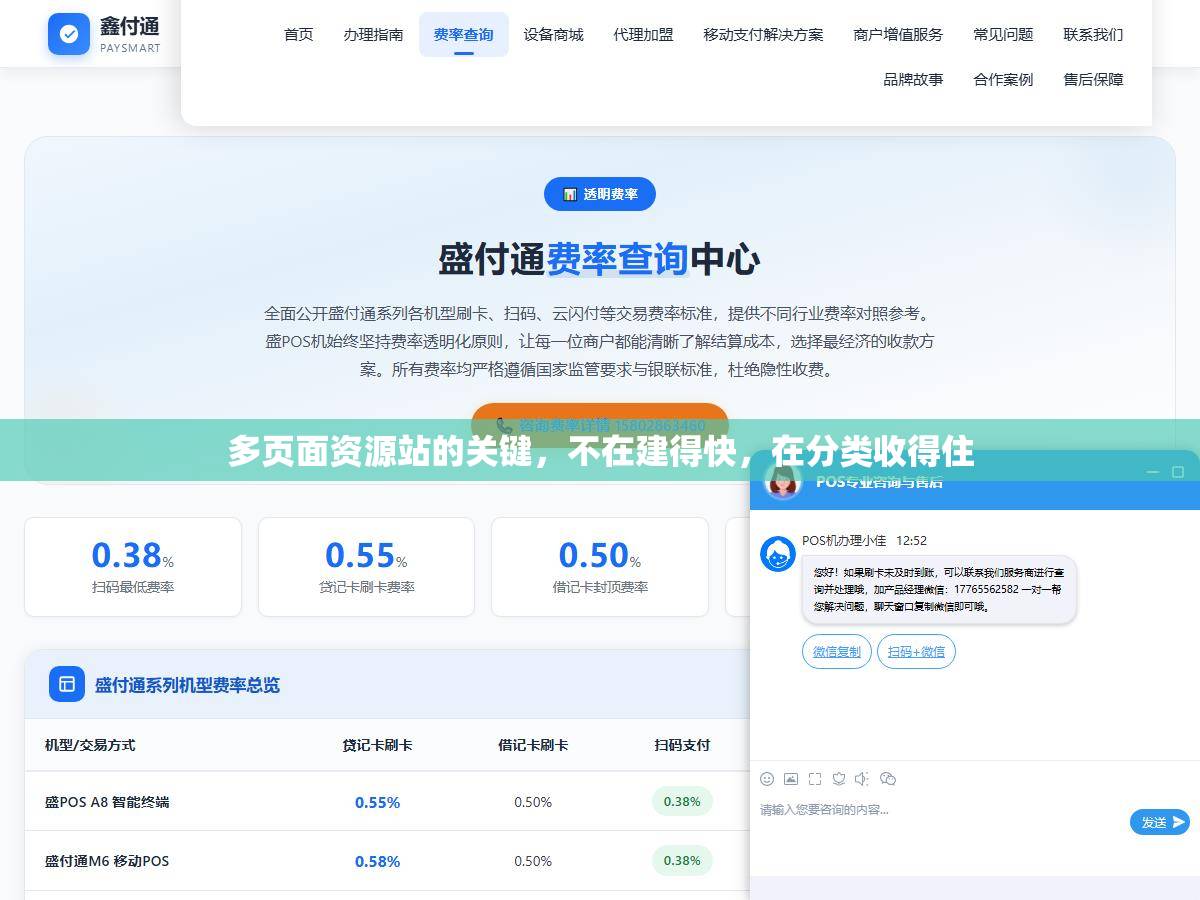Click the 扫码+微信 button in chat
This screenshot has width=1200, height=900.
[x=917, y=652]
